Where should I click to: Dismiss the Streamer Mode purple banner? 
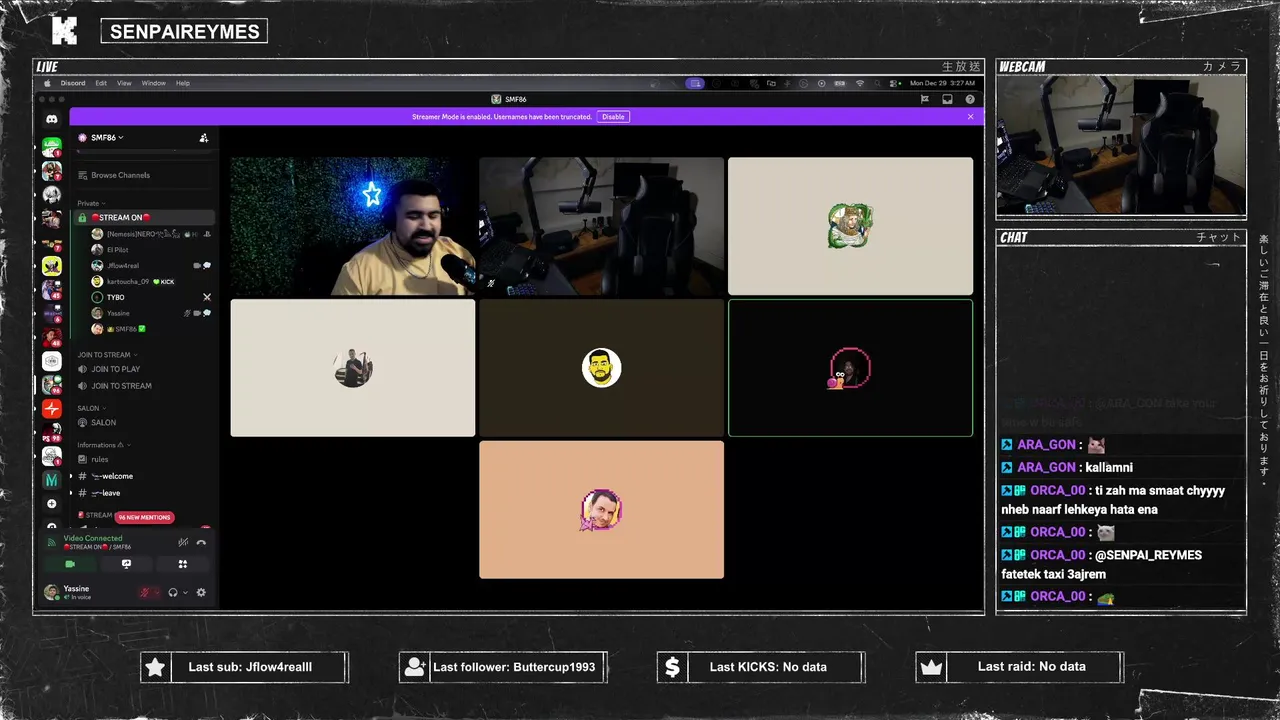pos(970,117)
